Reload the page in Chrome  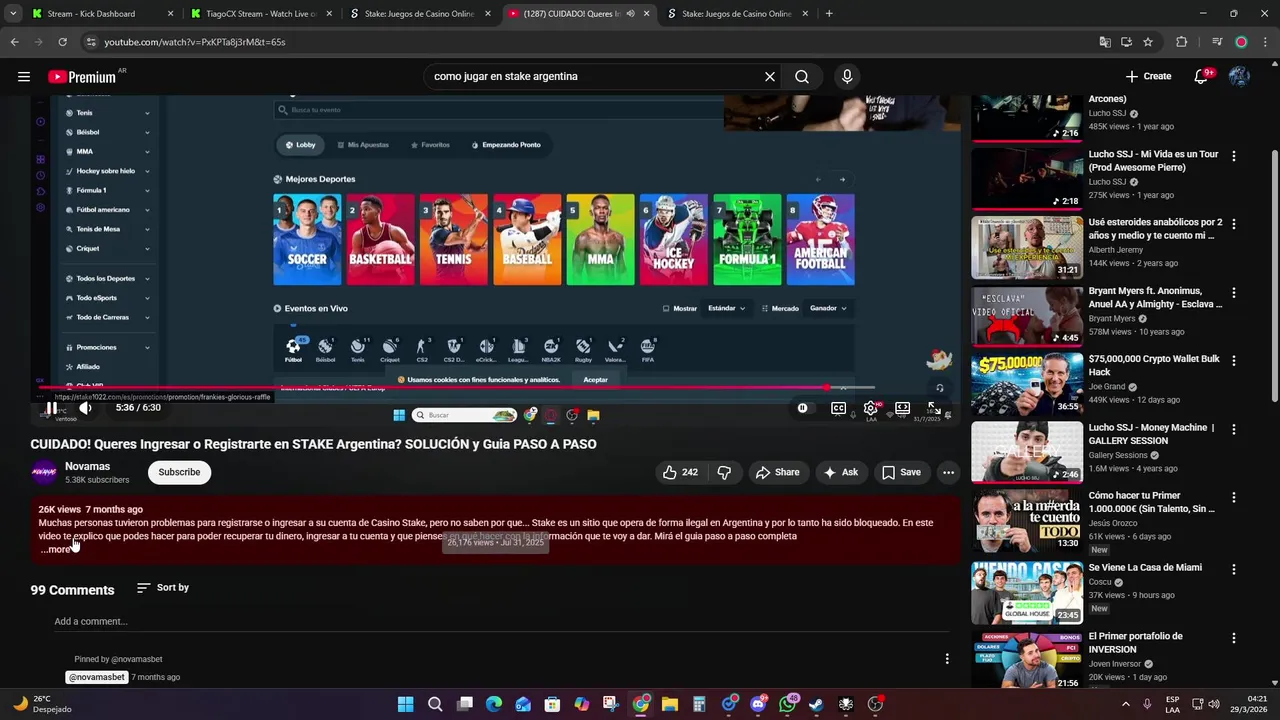click(x=62, y=42)
